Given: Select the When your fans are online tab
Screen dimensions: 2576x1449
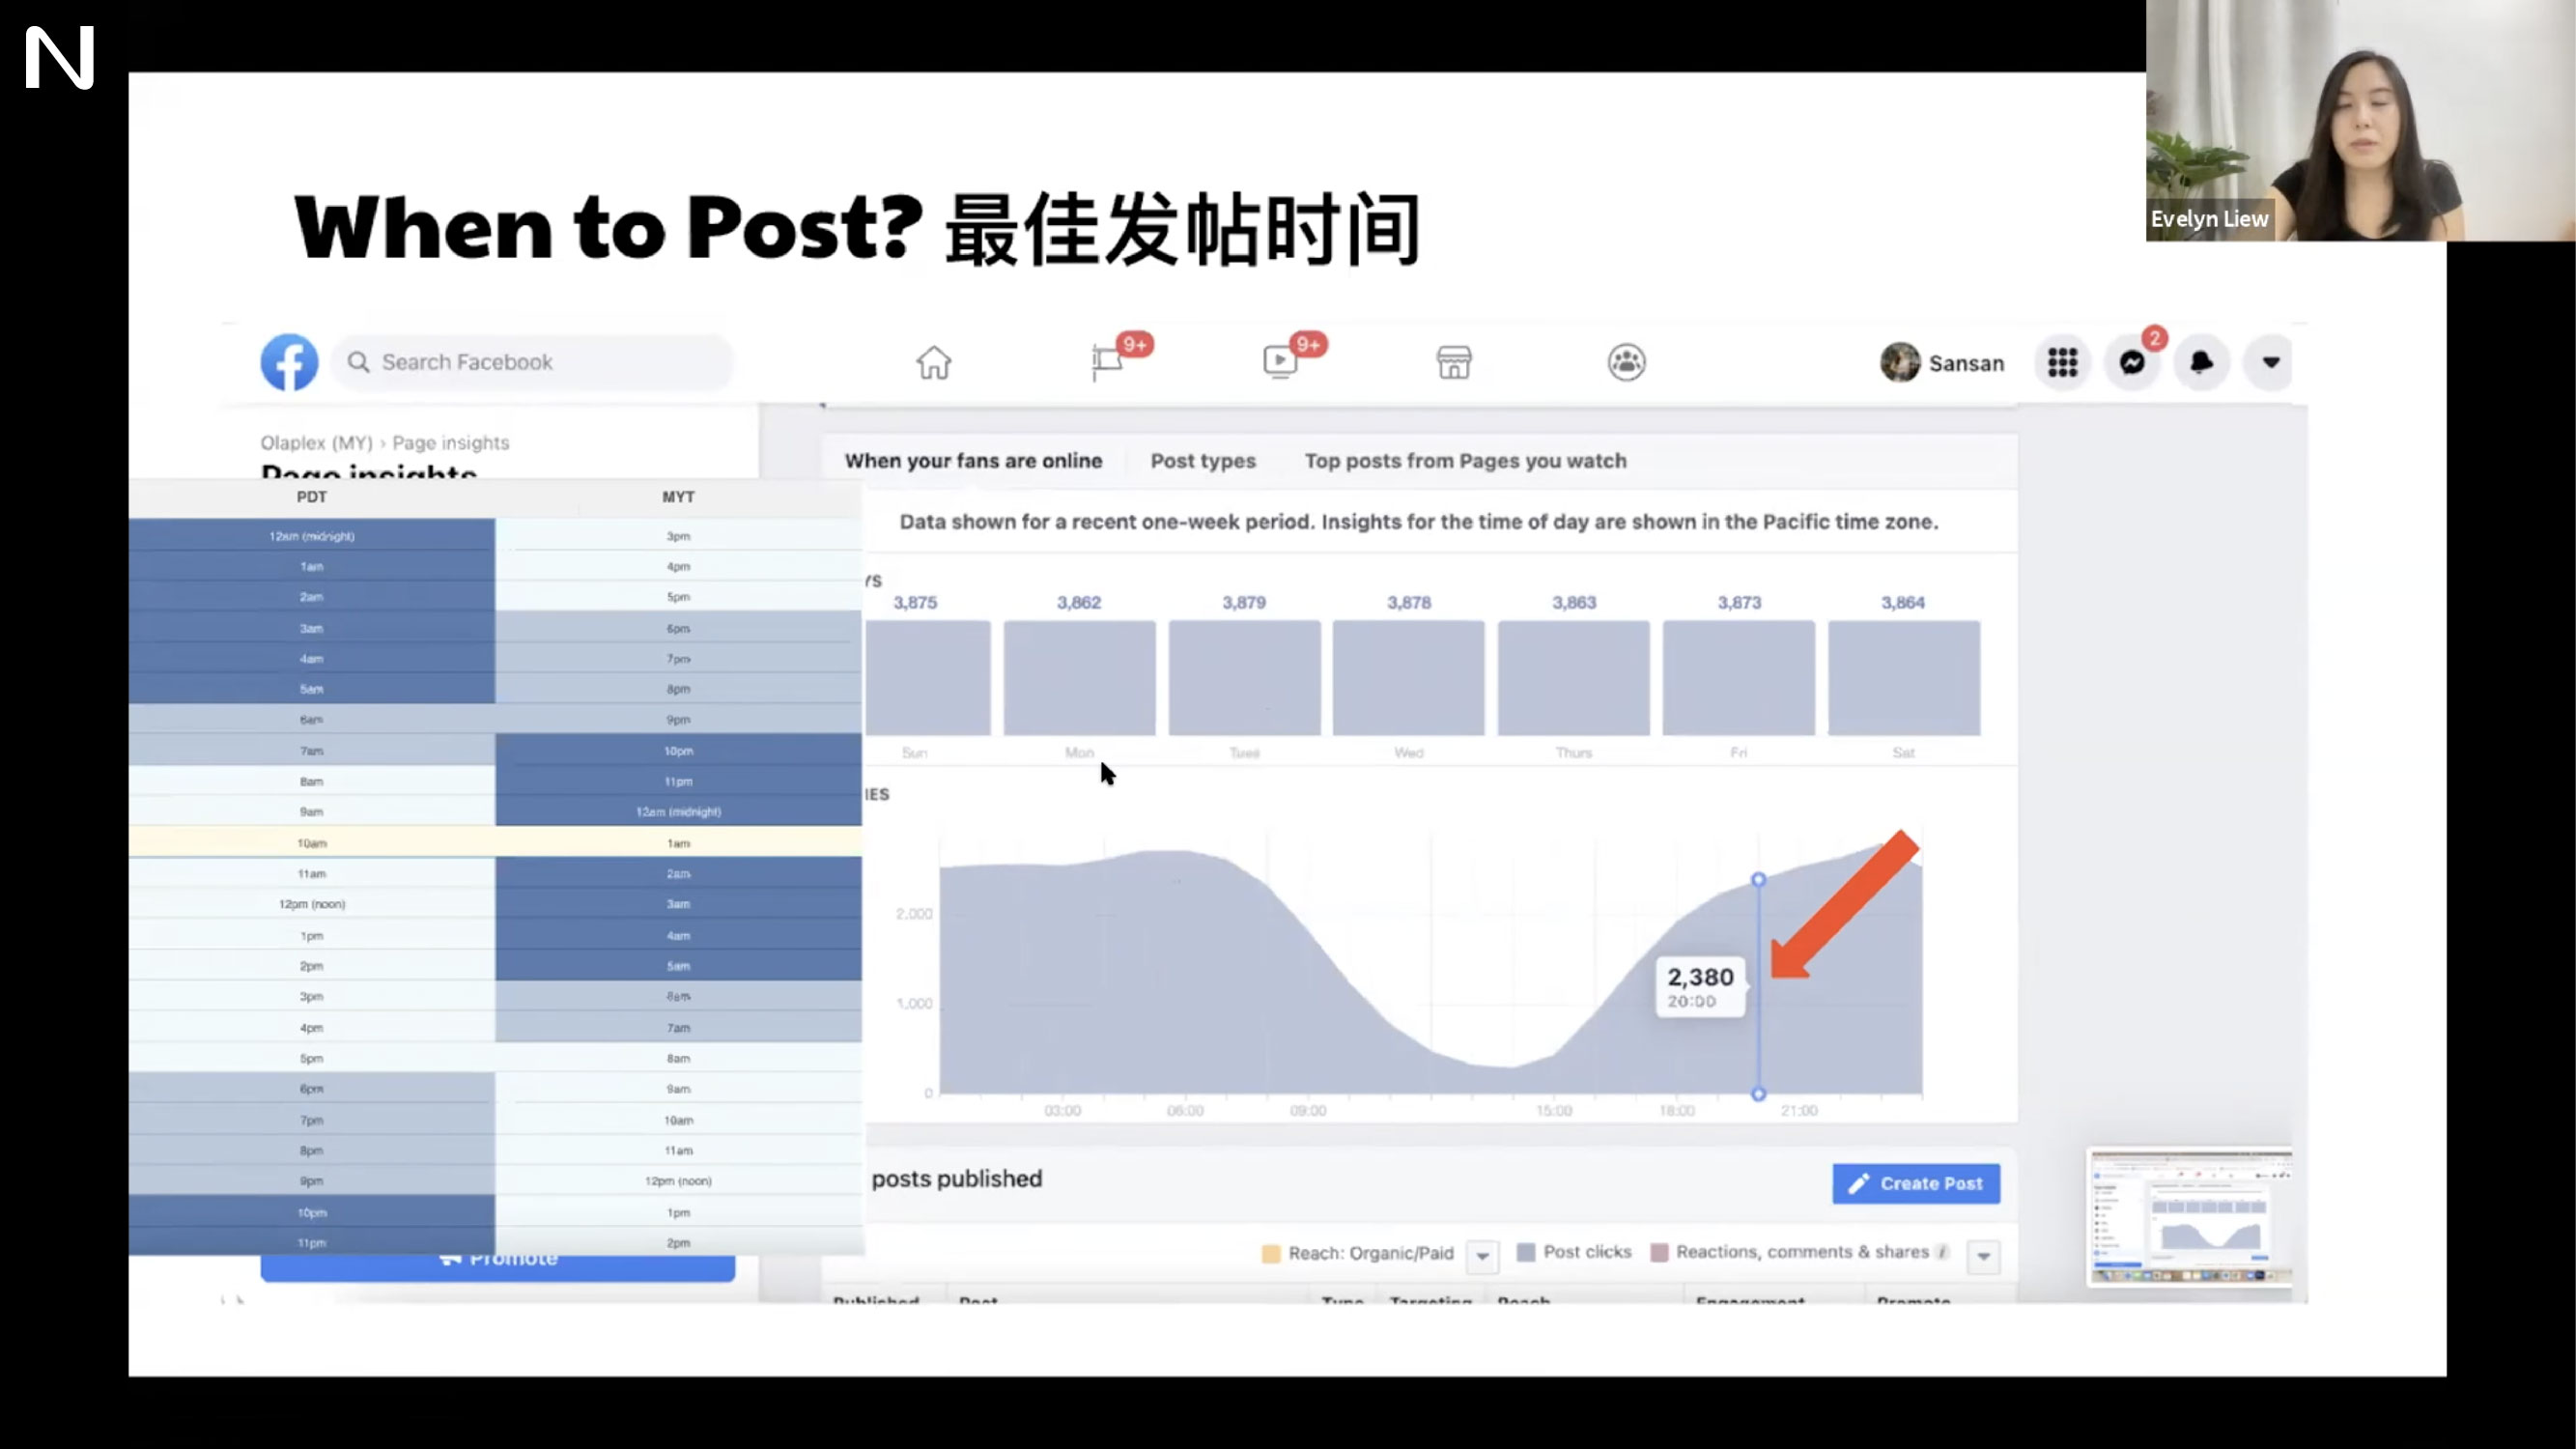Looking at the screenshot, I should pyautogui.click(x=973, y=461).
